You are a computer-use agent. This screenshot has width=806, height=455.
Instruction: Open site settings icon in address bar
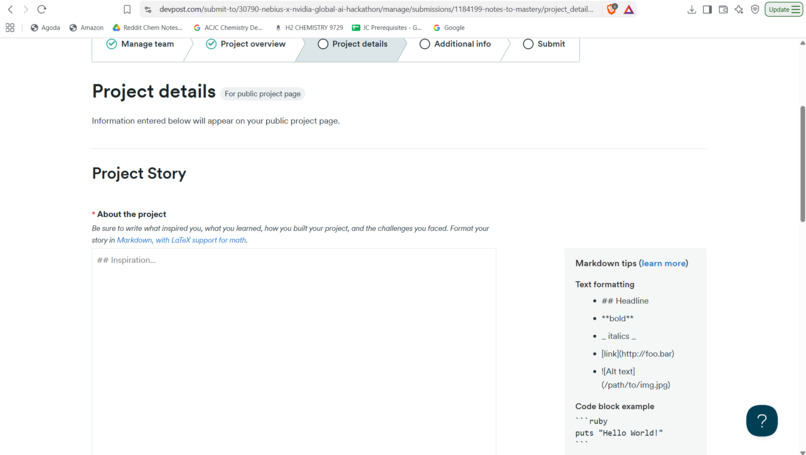[x=148, y=9]
